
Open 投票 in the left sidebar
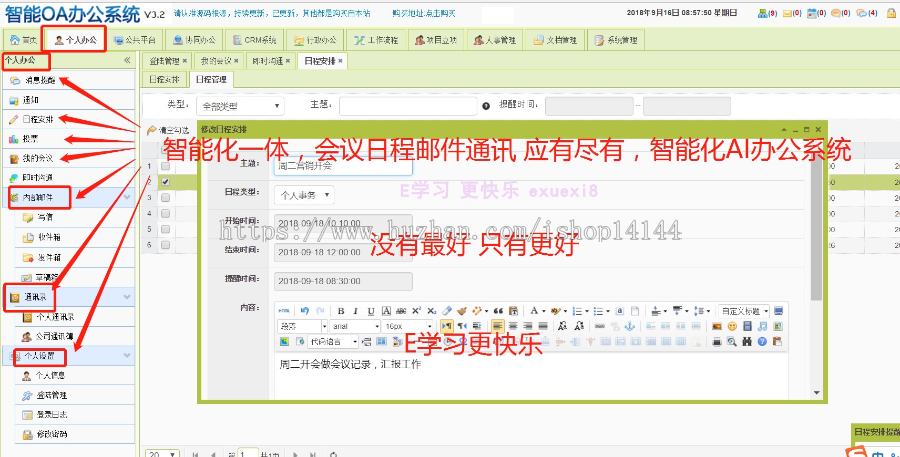click(x=68, y=139)
